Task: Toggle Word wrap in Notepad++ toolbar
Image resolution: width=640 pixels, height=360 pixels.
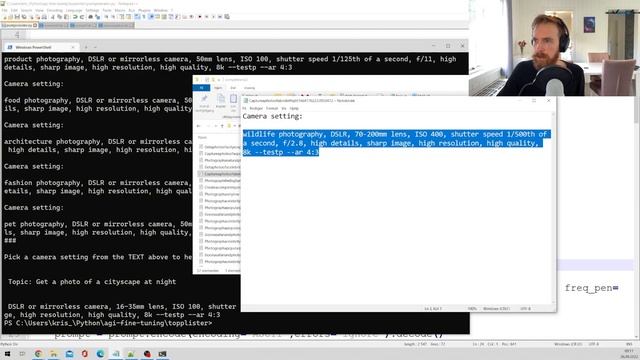Action: [137, 17]
